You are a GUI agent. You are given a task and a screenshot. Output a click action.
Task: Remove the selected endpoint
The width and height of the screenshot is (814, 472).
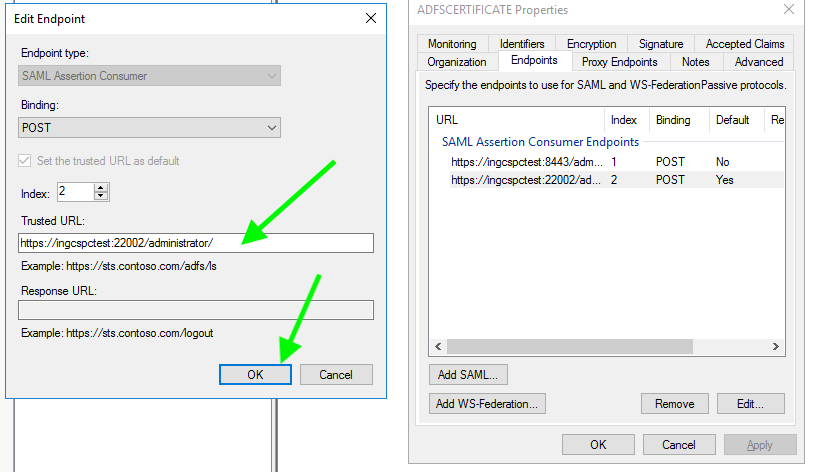[674, 404]
